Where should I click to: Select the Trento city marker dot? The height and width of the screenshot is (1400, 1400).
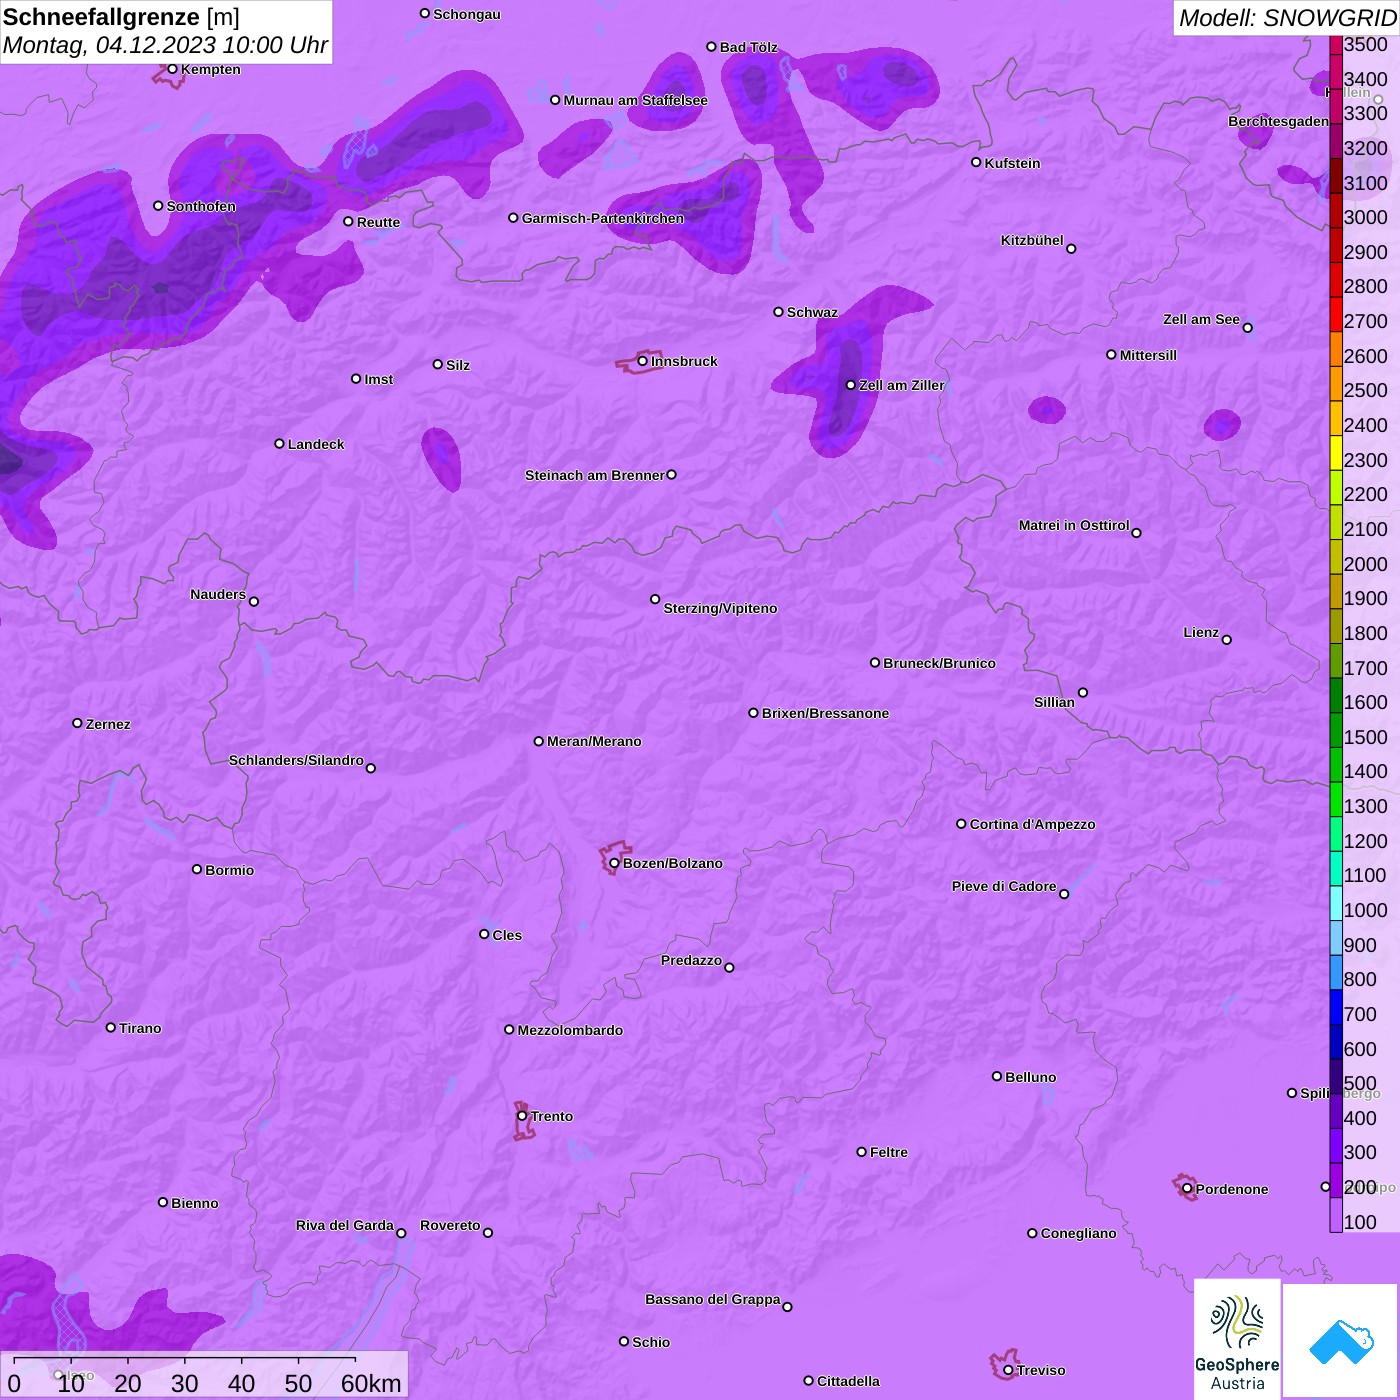(x=522, y=1116)
